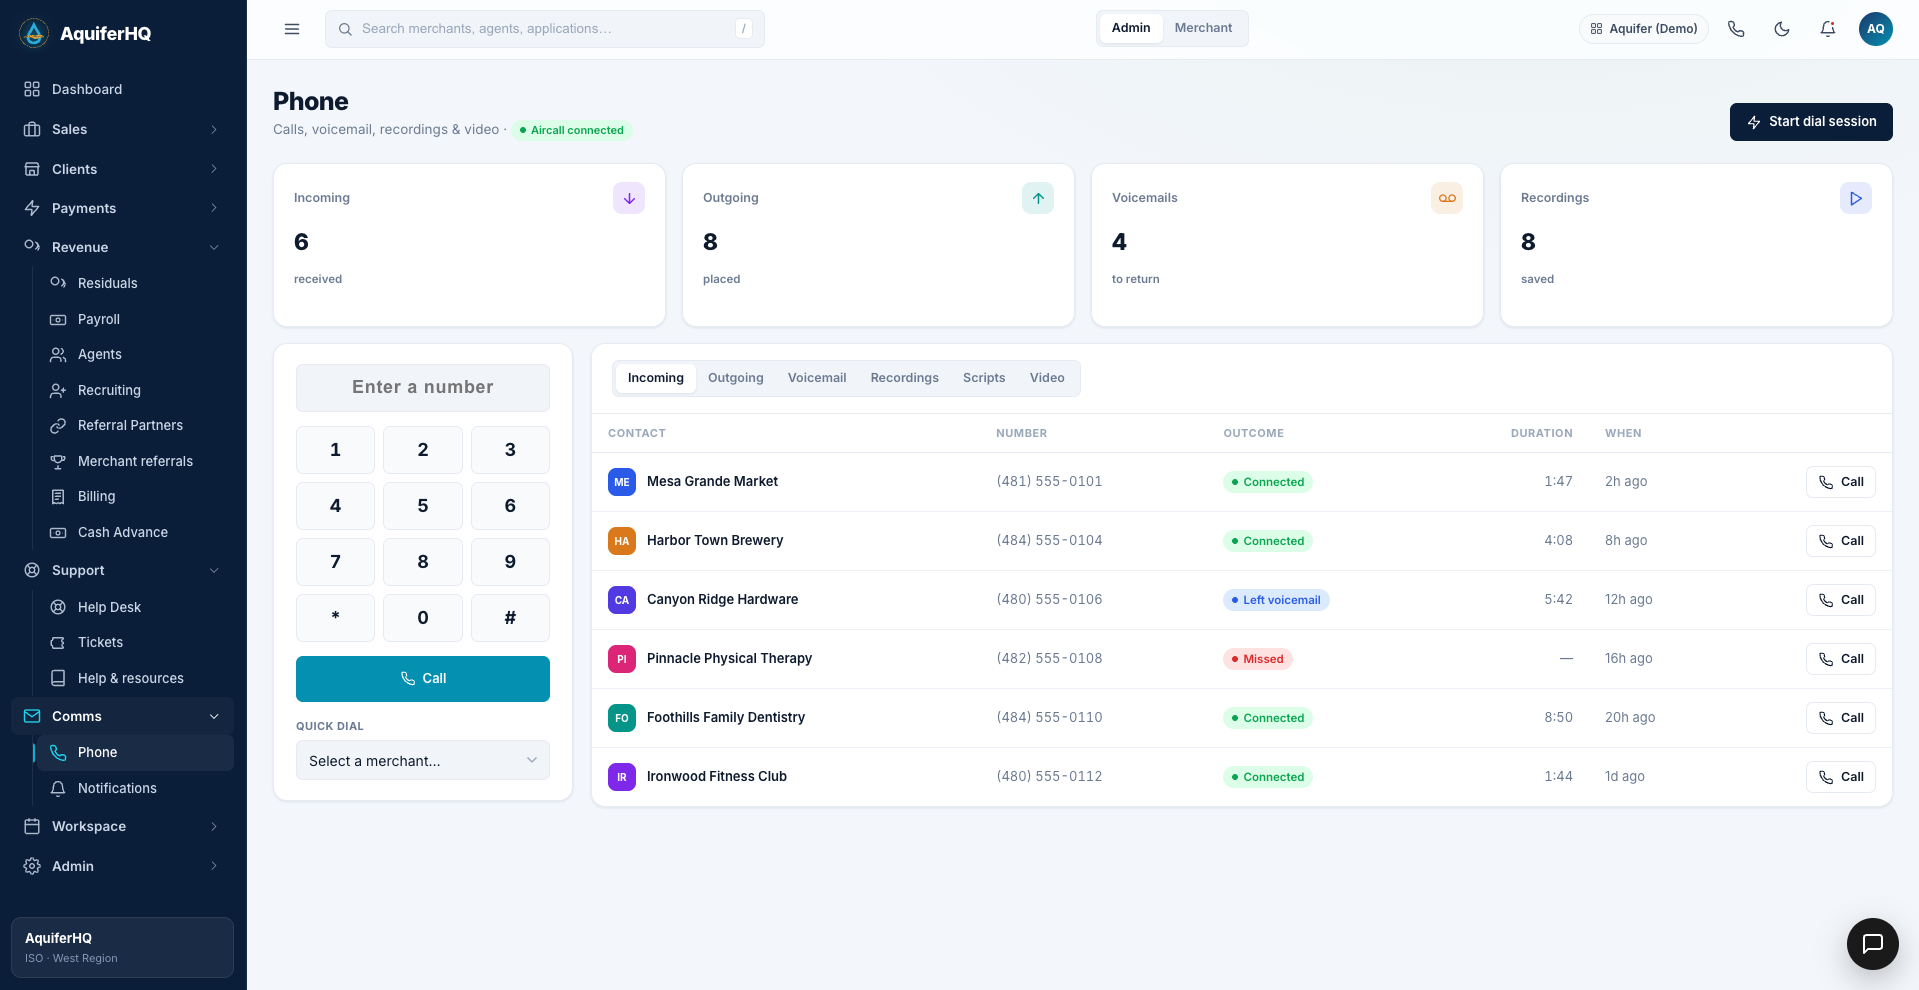
Task: Switch to the Recordings tab
Action: (x=904, y=378)
